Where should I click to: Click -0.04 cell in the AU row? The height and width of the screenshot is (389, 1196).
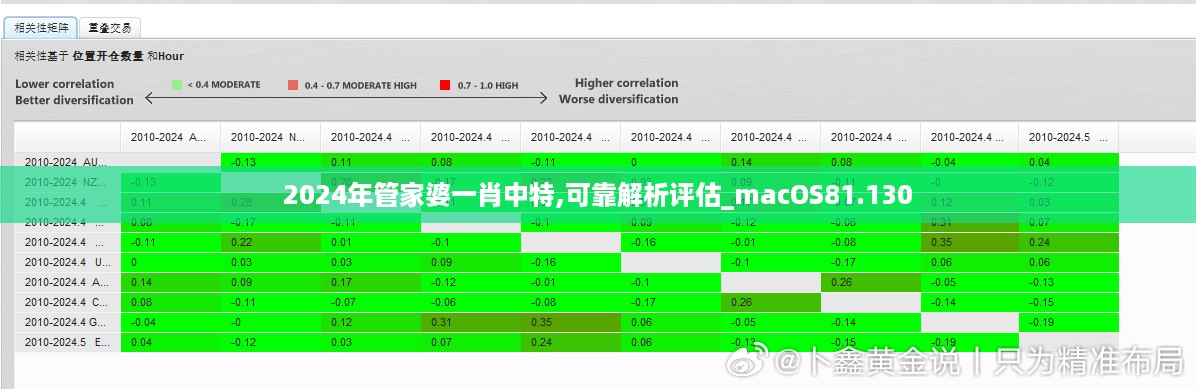pos(969,162)
